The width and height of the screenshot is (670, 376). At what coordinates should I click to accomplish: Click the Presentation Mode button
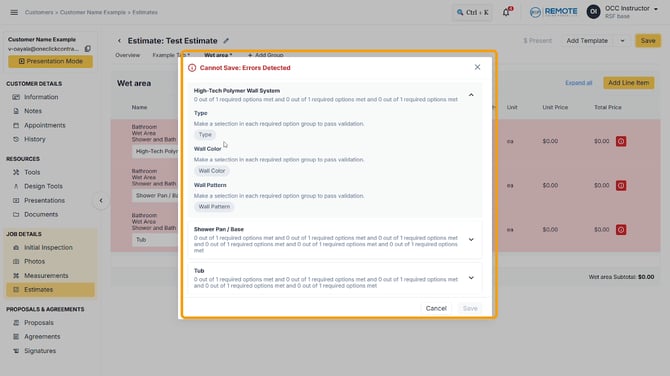click(50, 62)
